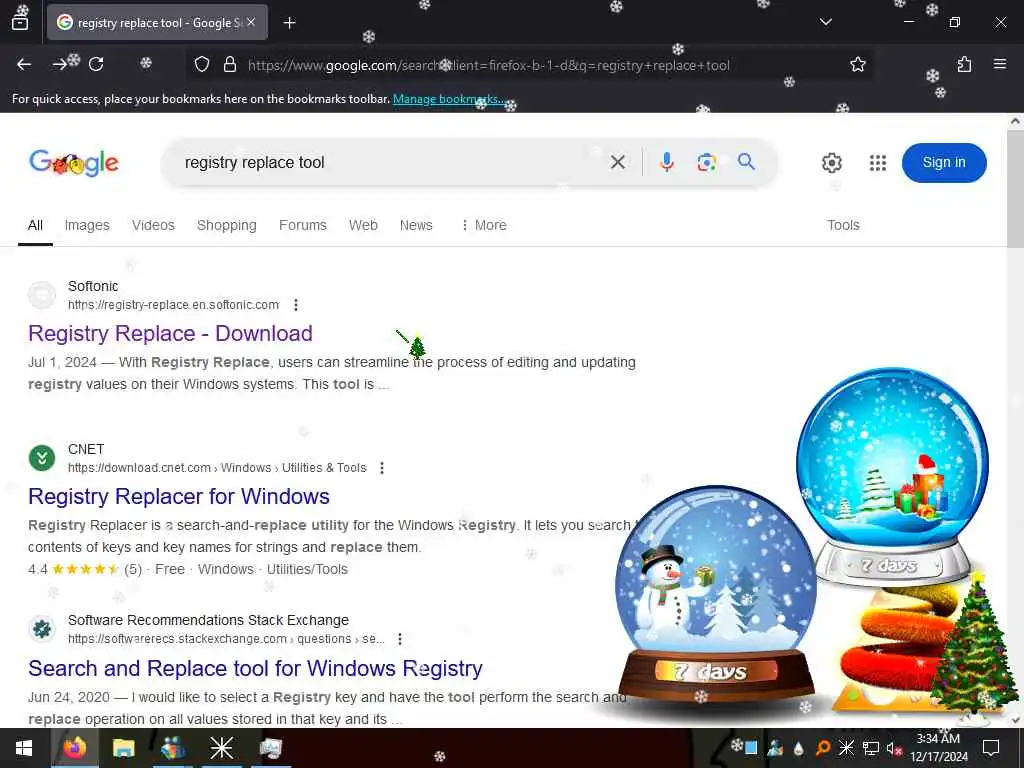1024x768 pixels.
Task: Open the taskbar clock and date
Action: (x=938, y=748)
